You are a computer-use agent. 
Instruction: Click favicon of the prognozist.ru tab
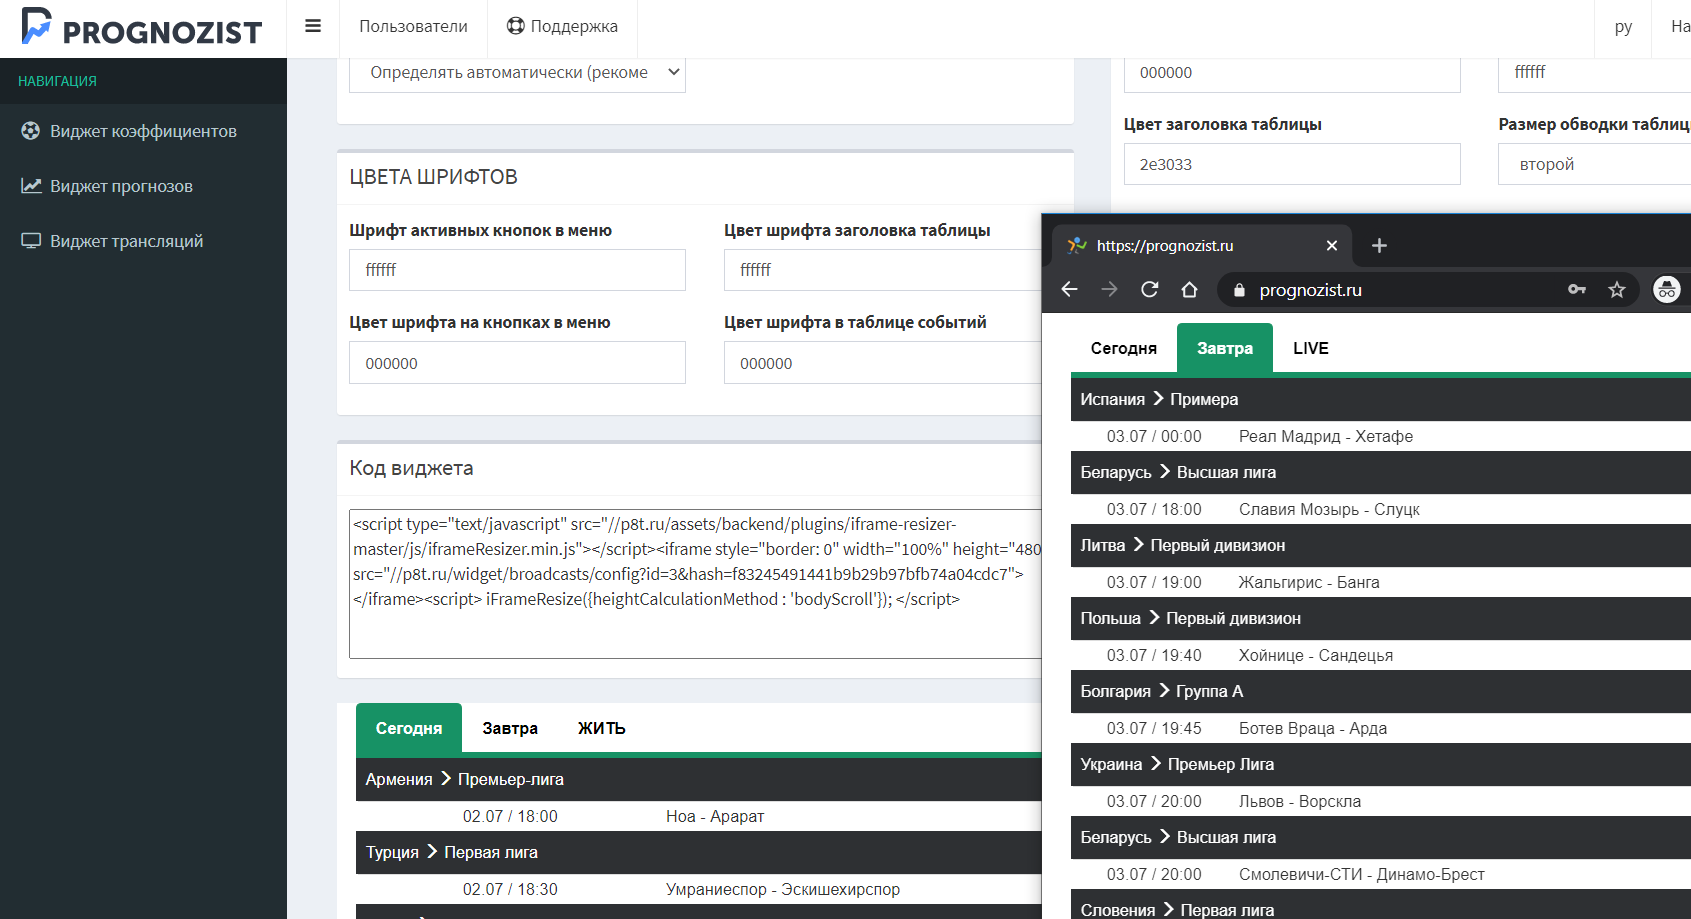1077,245
